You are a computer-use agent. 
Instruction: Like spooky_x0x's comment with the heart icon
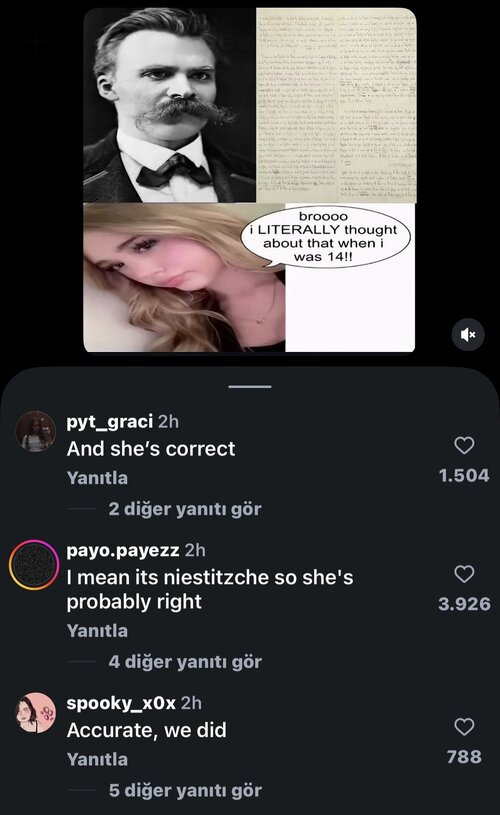pyautogui.click(x=464, y=727)
